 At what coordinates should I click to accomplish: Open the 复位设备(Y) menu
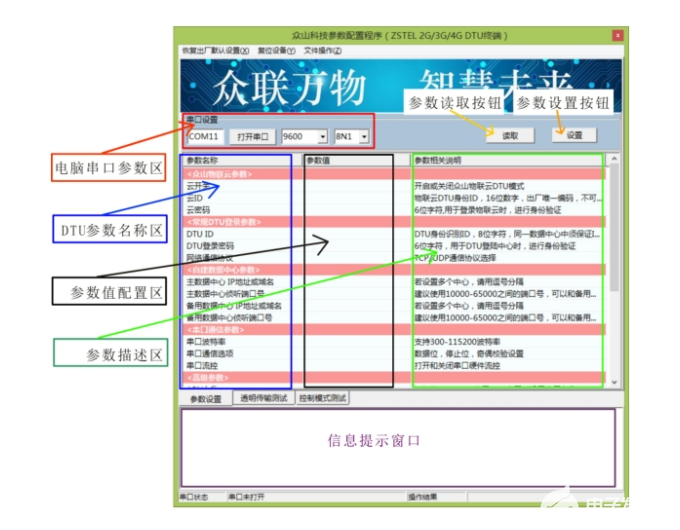pos(276,51)
